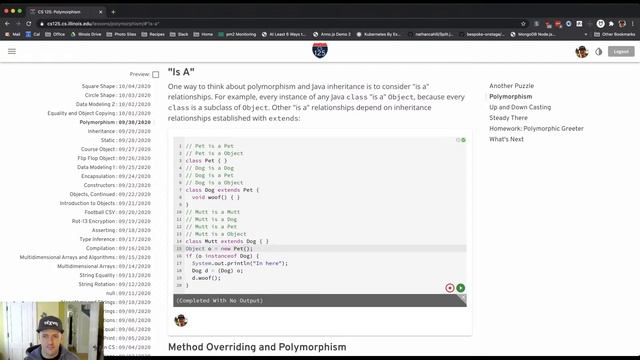Open the hamburger navigation menu

pos(12,51)
